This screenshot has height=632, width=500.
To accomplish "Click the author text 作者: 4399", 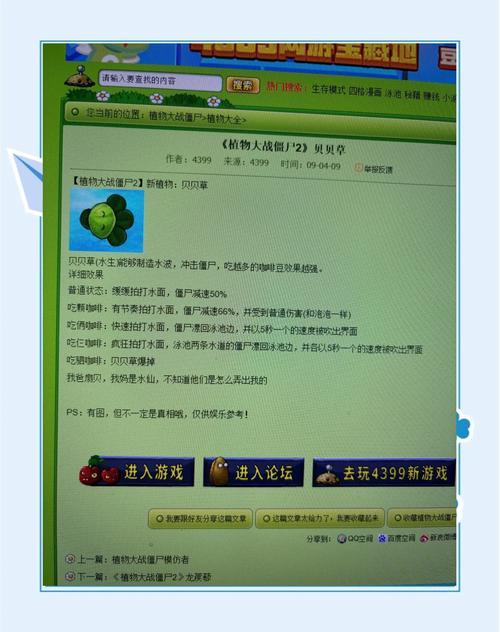I will (189, 160).
